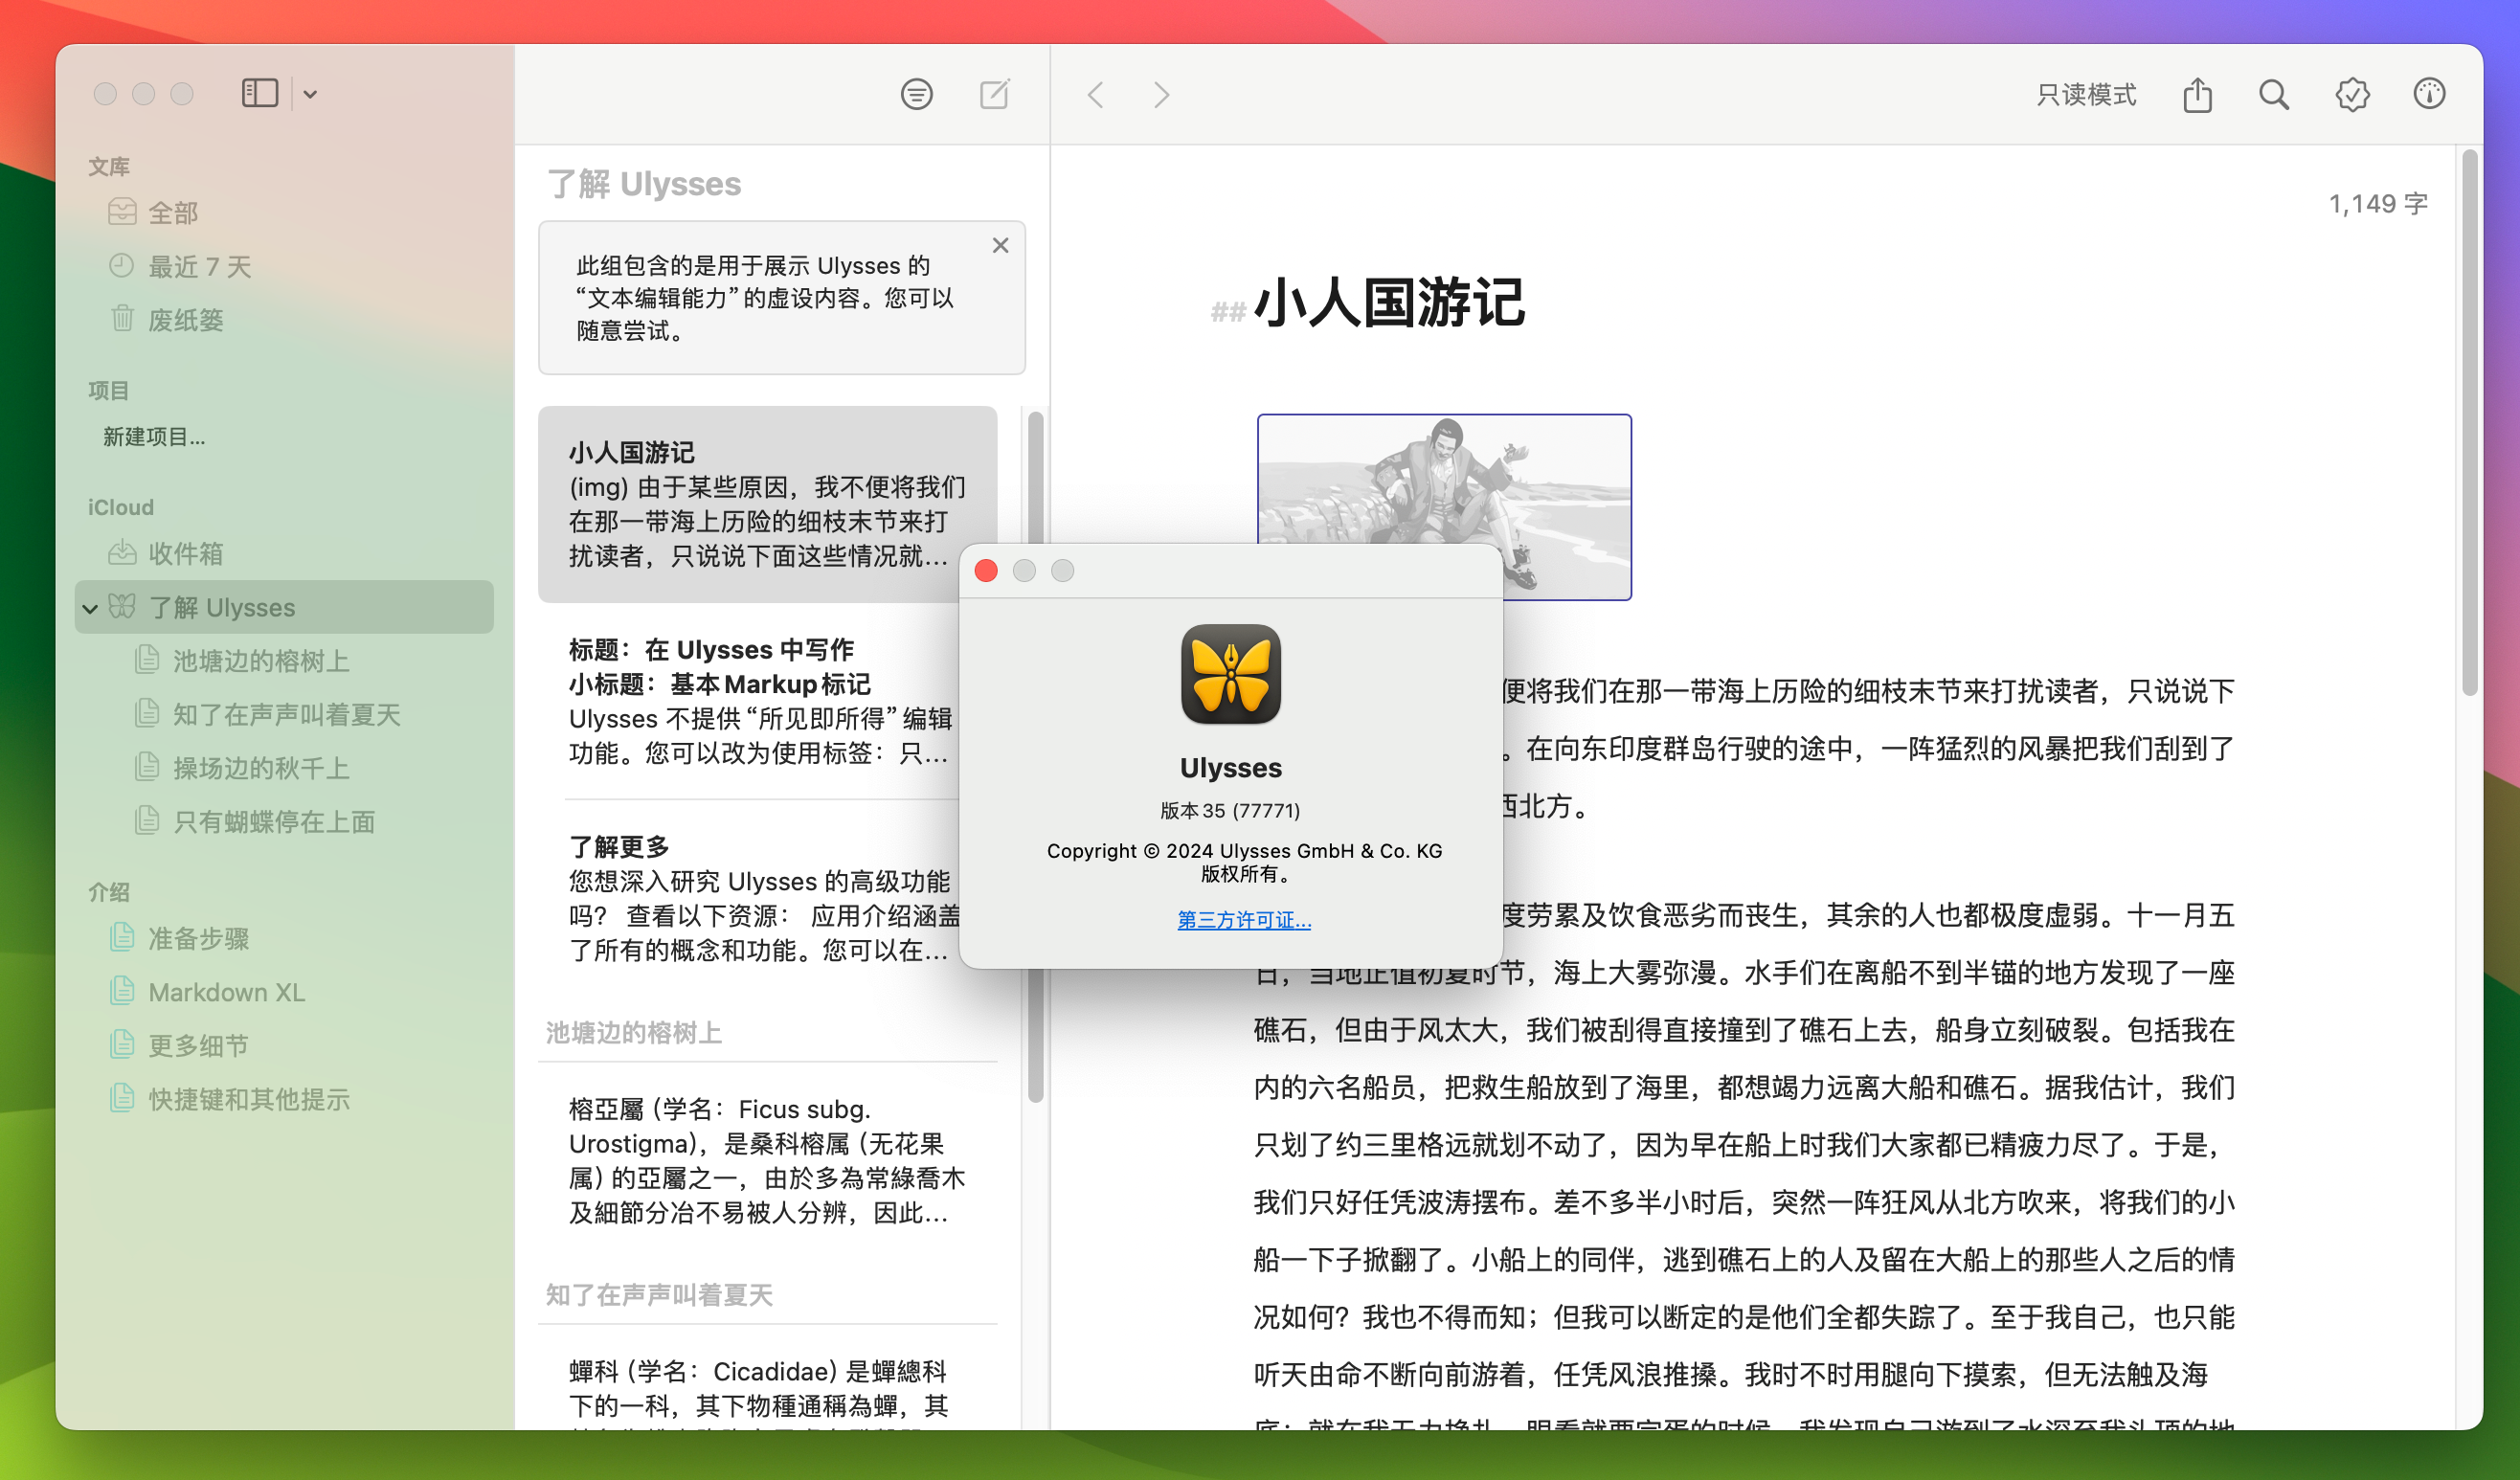Open the search magnifier icon

click(x=2273, y=95)
